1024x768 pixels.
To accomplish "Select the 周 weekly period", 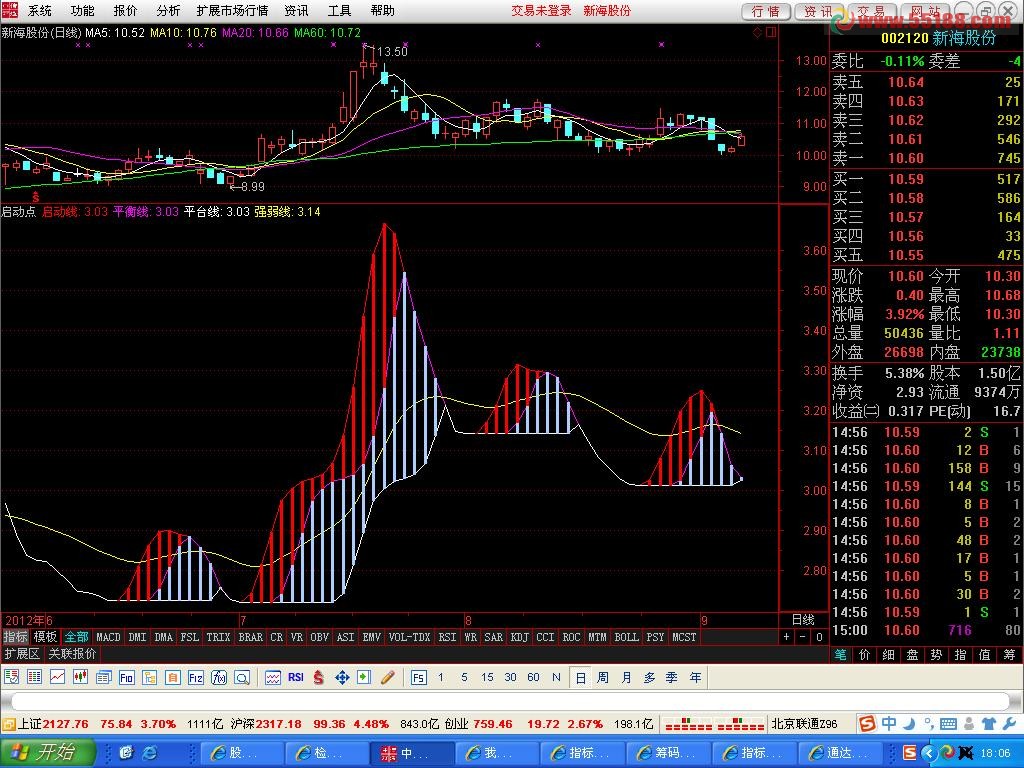I will [x=603, y=678].
